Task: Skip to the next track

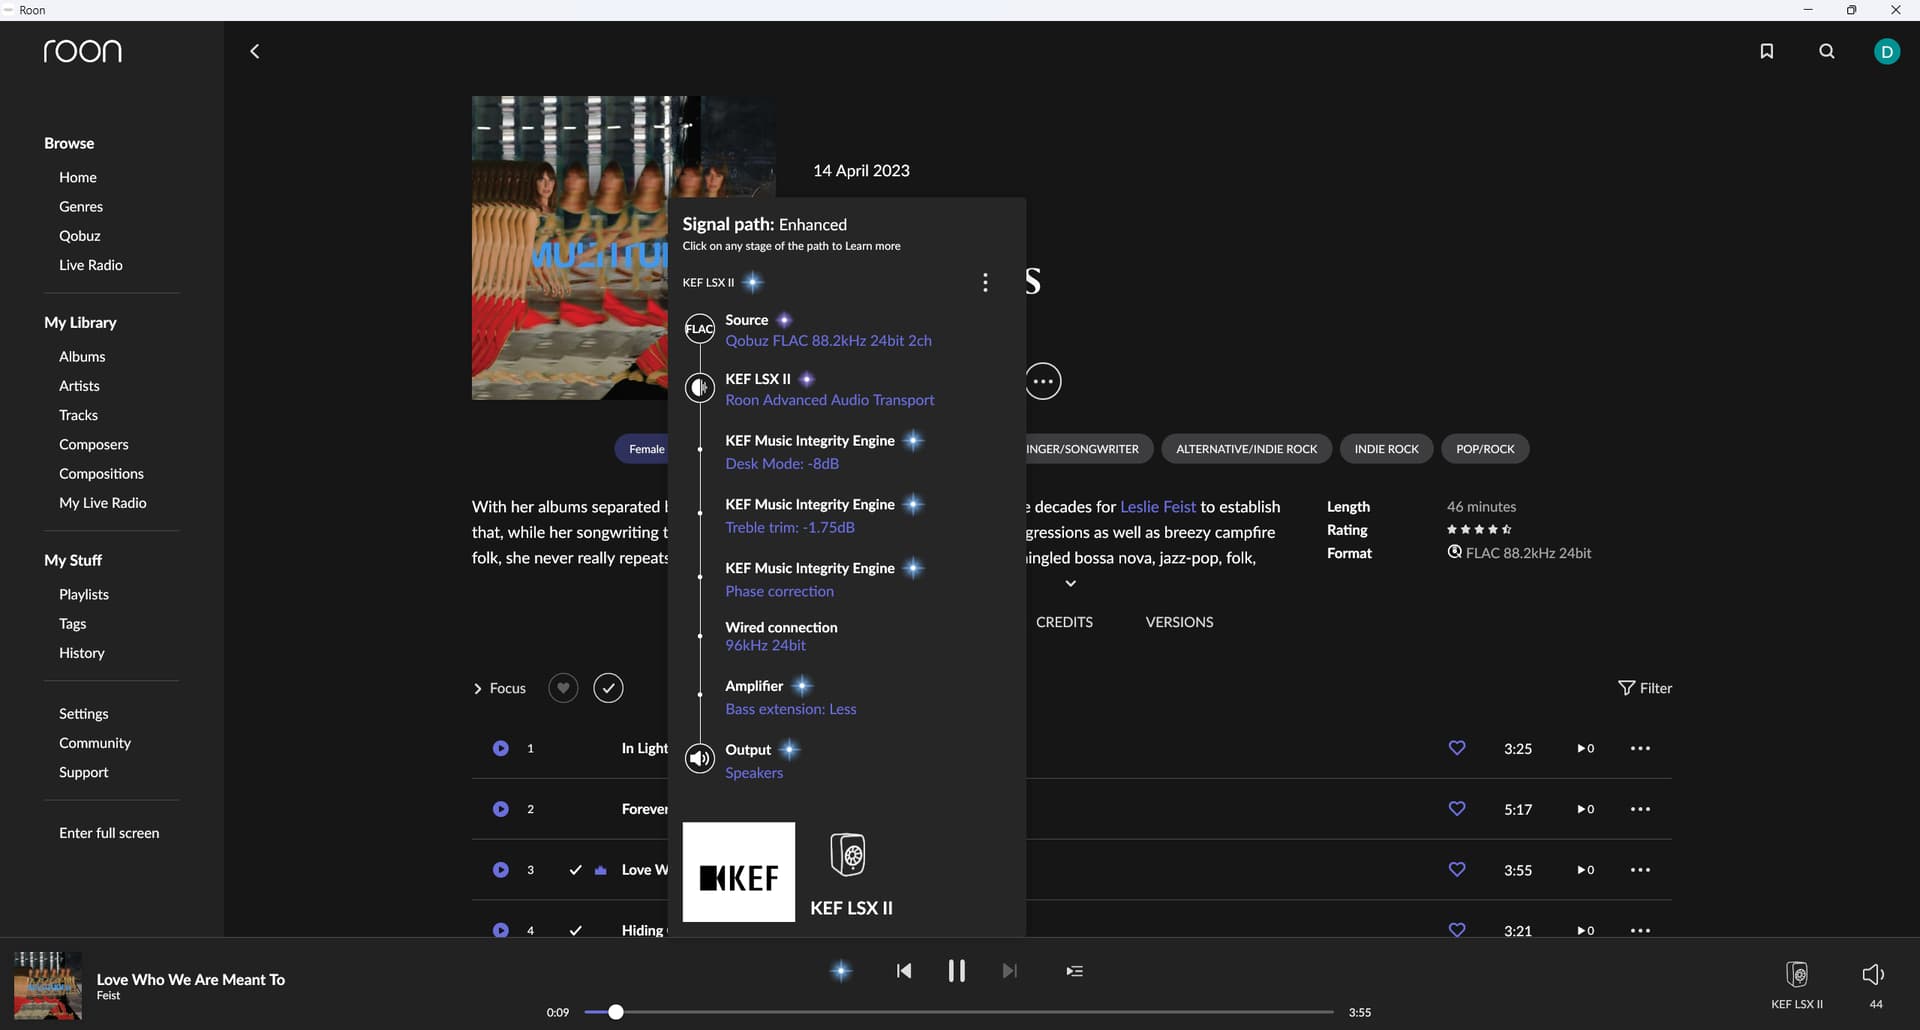Action: [1010, 971]
